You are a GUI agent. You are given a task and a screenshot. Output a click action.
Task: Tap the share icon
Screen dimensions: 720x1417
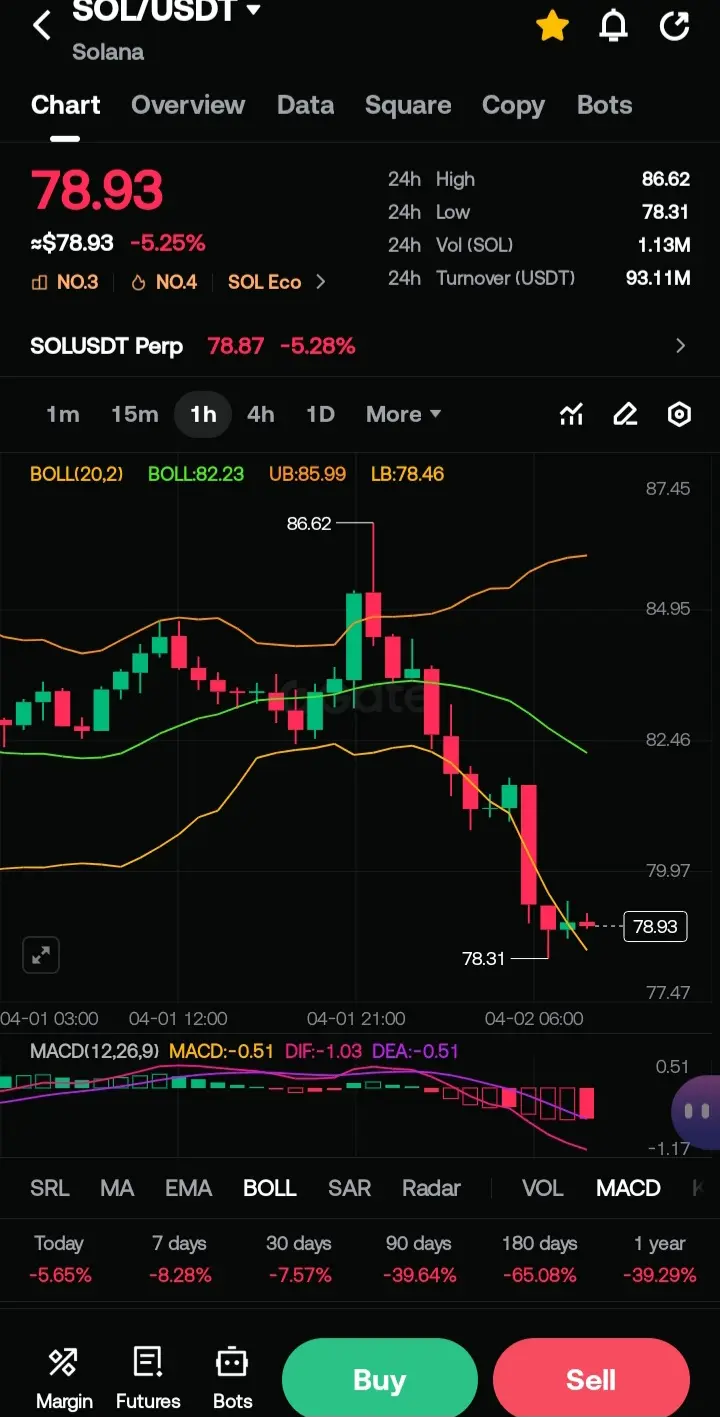tap(675, 26)
